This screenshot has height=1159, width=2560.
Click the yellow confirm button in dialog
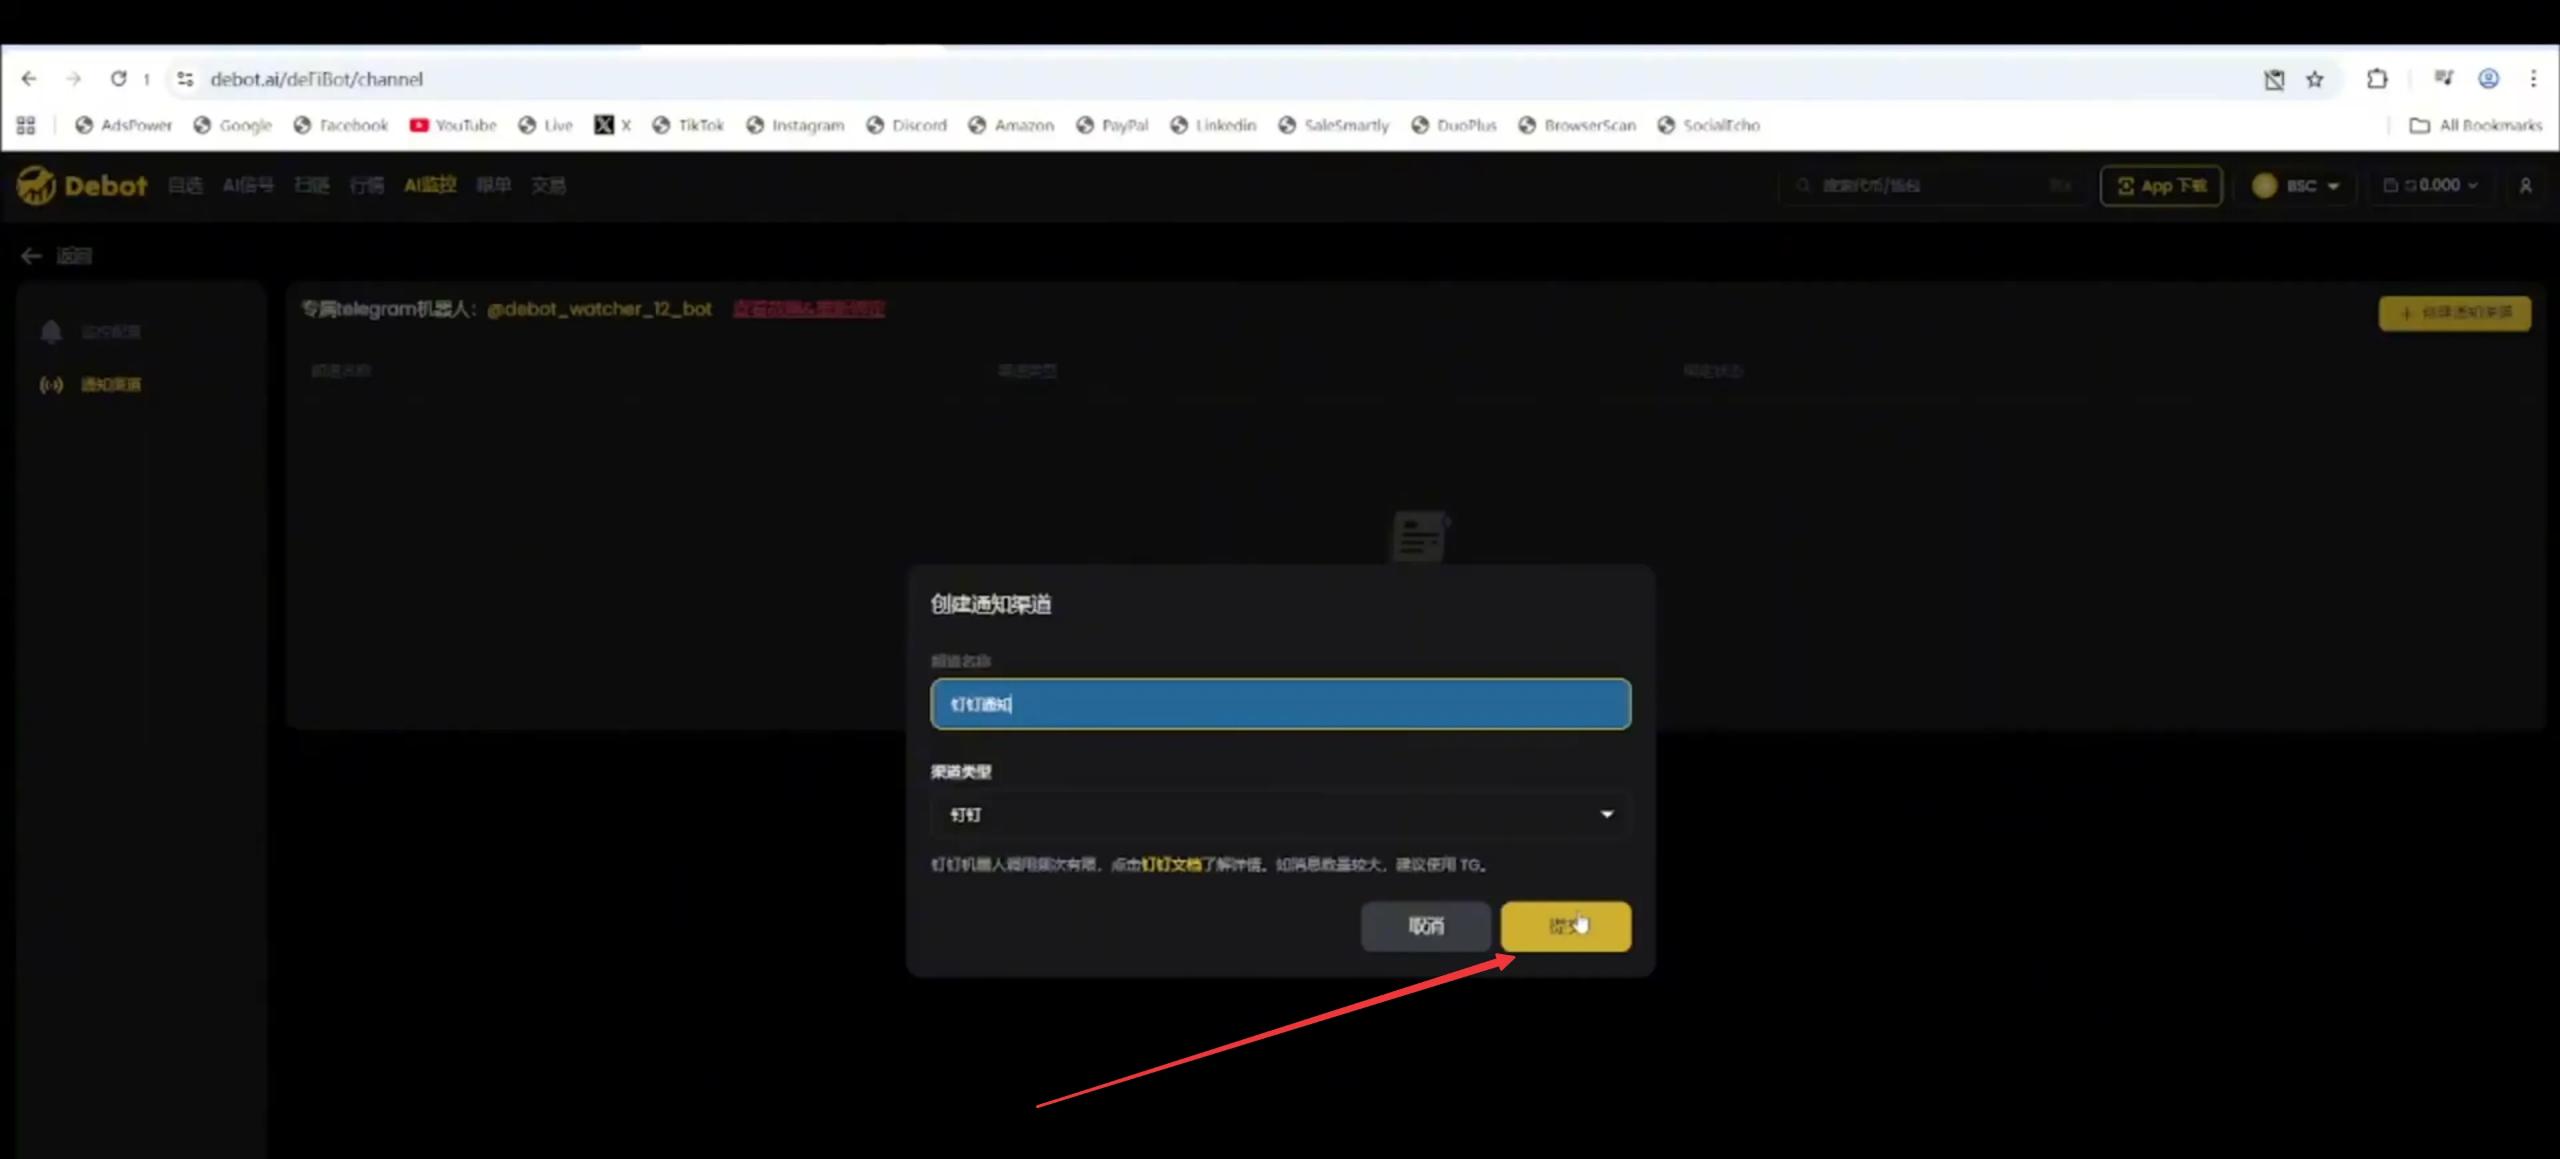[x=1565, y=926]
